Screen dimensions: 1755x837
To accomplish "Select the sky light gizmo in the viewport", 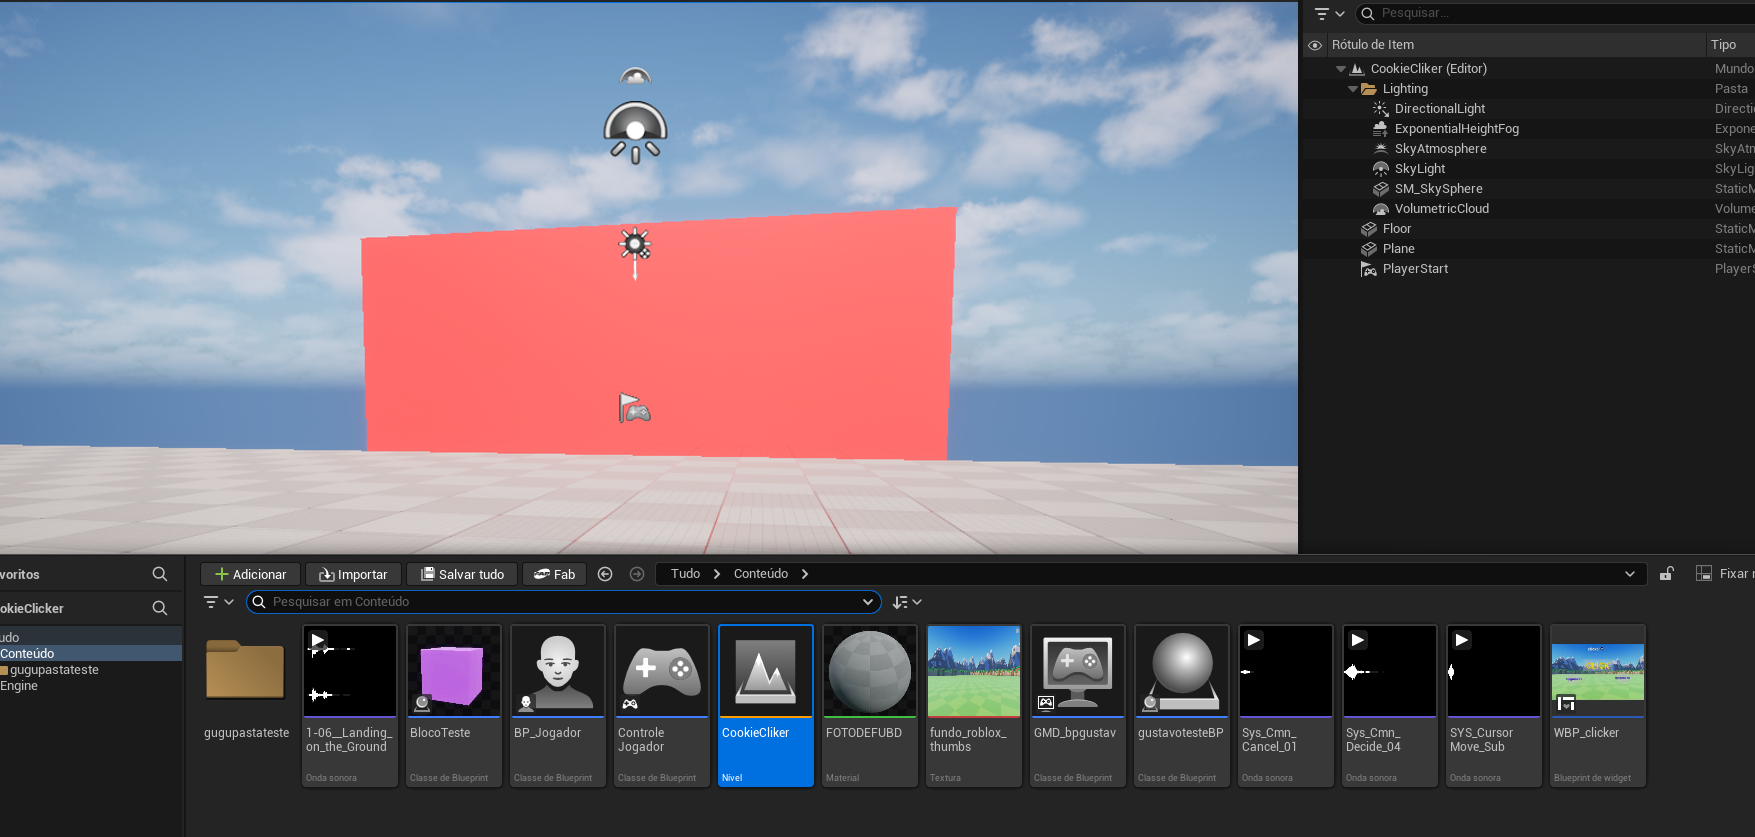I will point(635,132).
